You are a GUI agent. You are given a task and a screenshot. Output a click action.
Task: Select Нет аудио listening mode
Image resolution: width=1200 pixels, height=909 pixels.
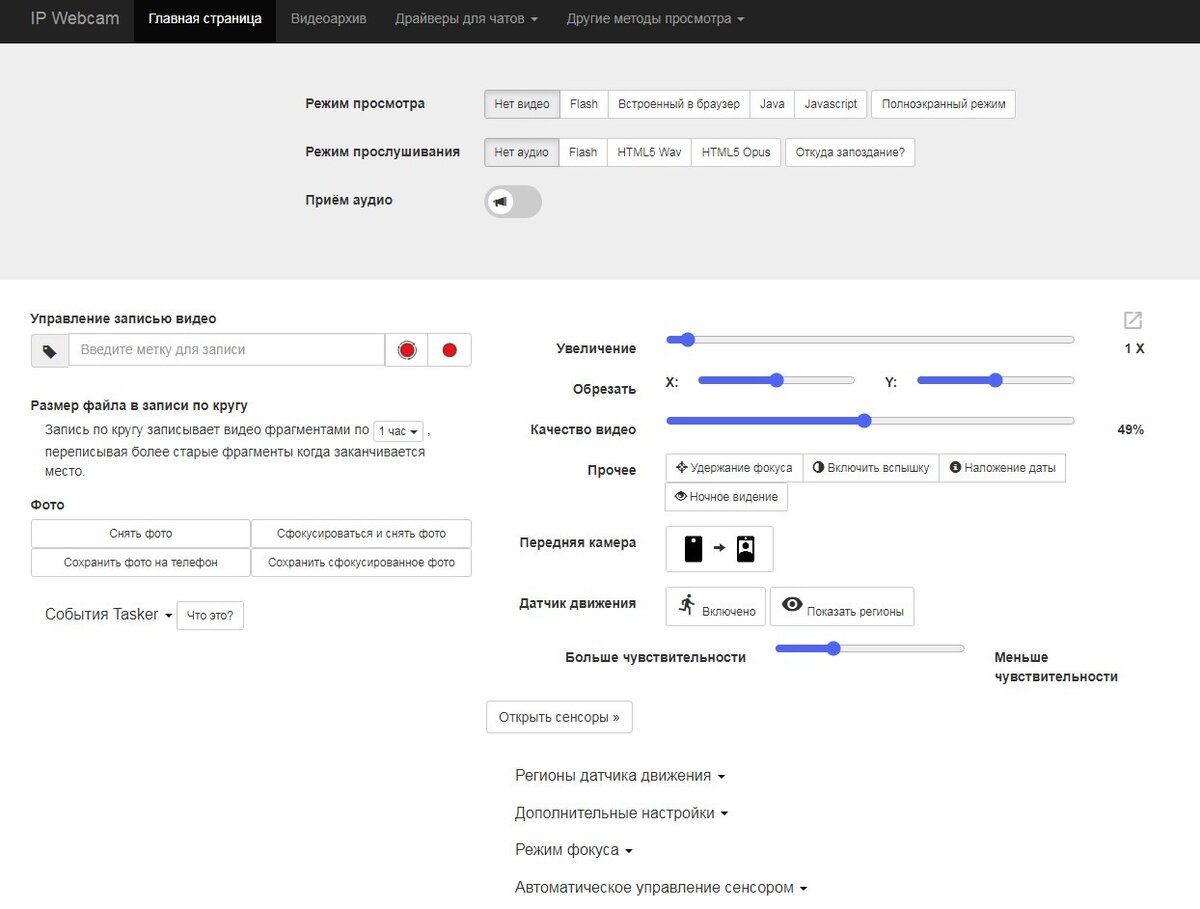(x=522, y=153)
